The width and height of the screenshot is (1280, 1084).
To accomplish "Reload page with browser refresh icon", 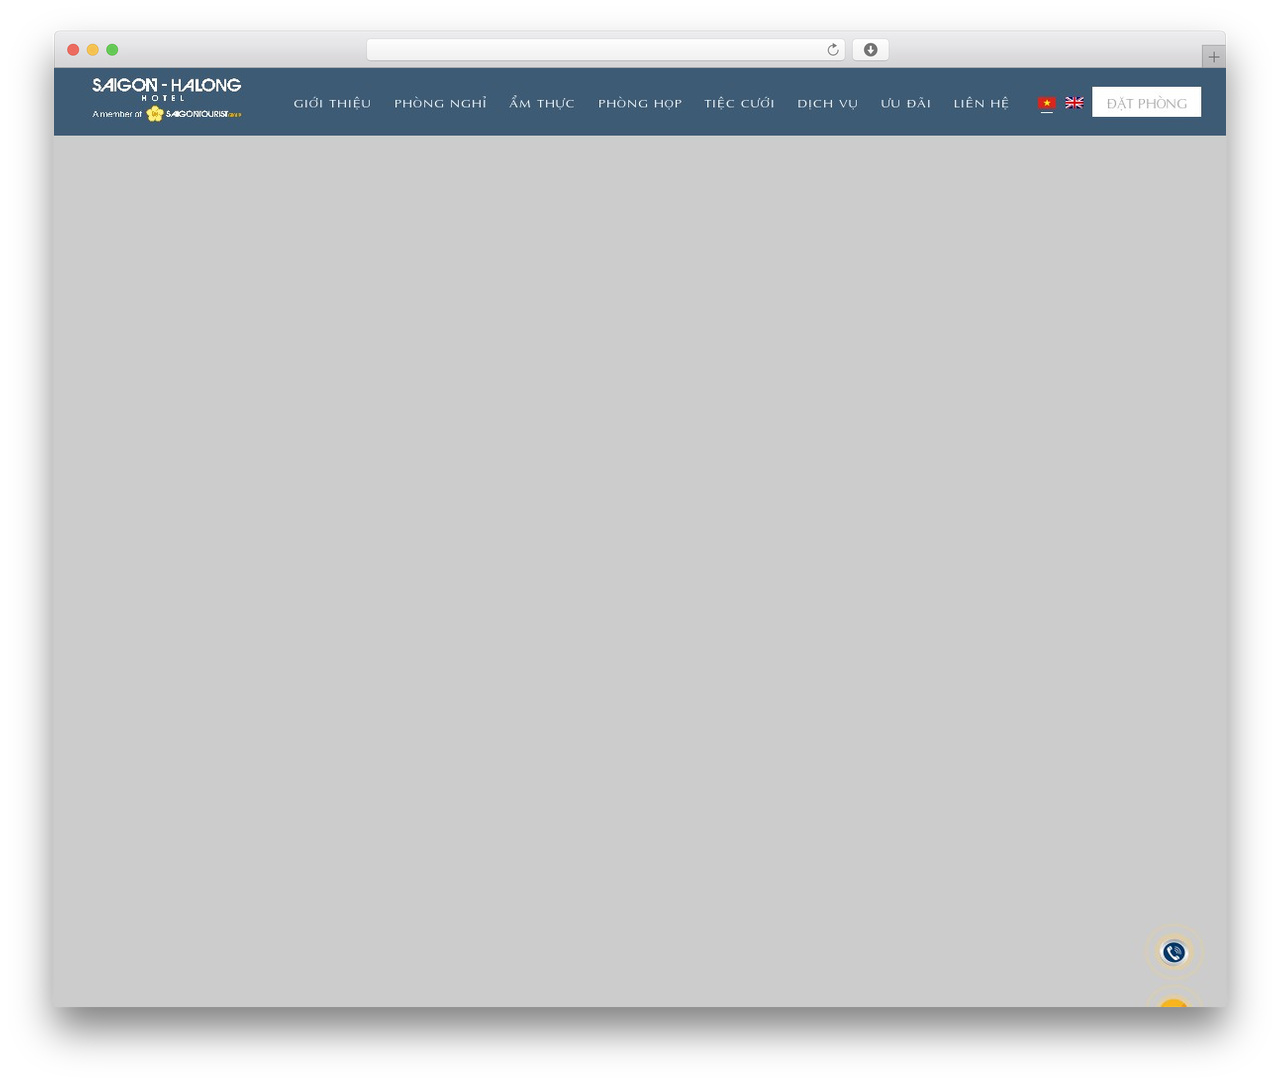I will point(832,50).
